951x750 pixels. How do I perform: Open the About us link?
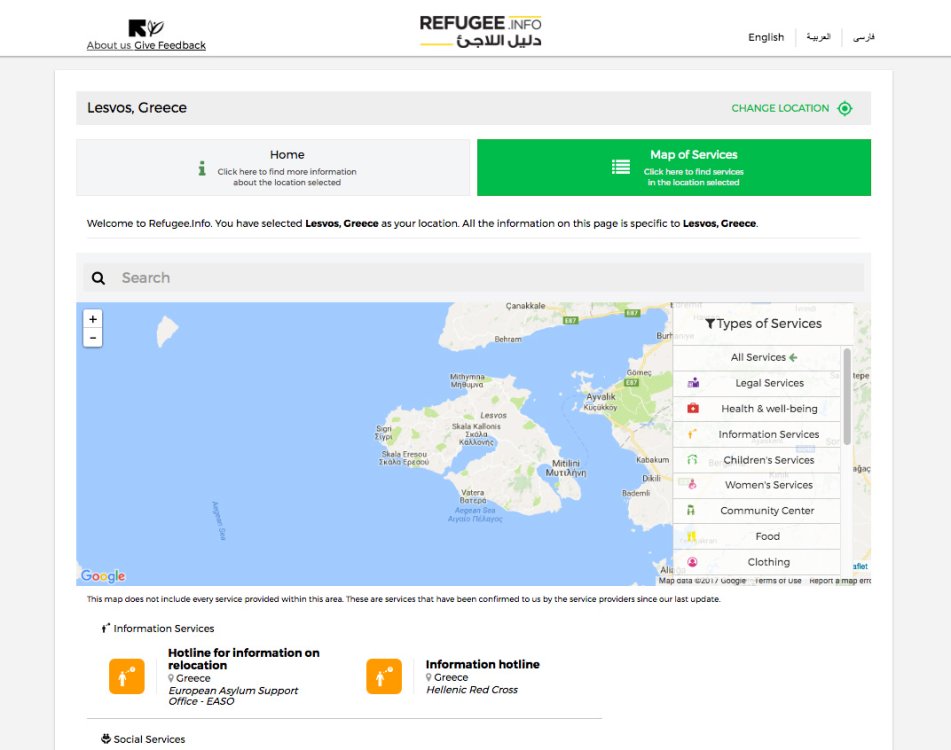pyautogui.click(x=109, y=45)
